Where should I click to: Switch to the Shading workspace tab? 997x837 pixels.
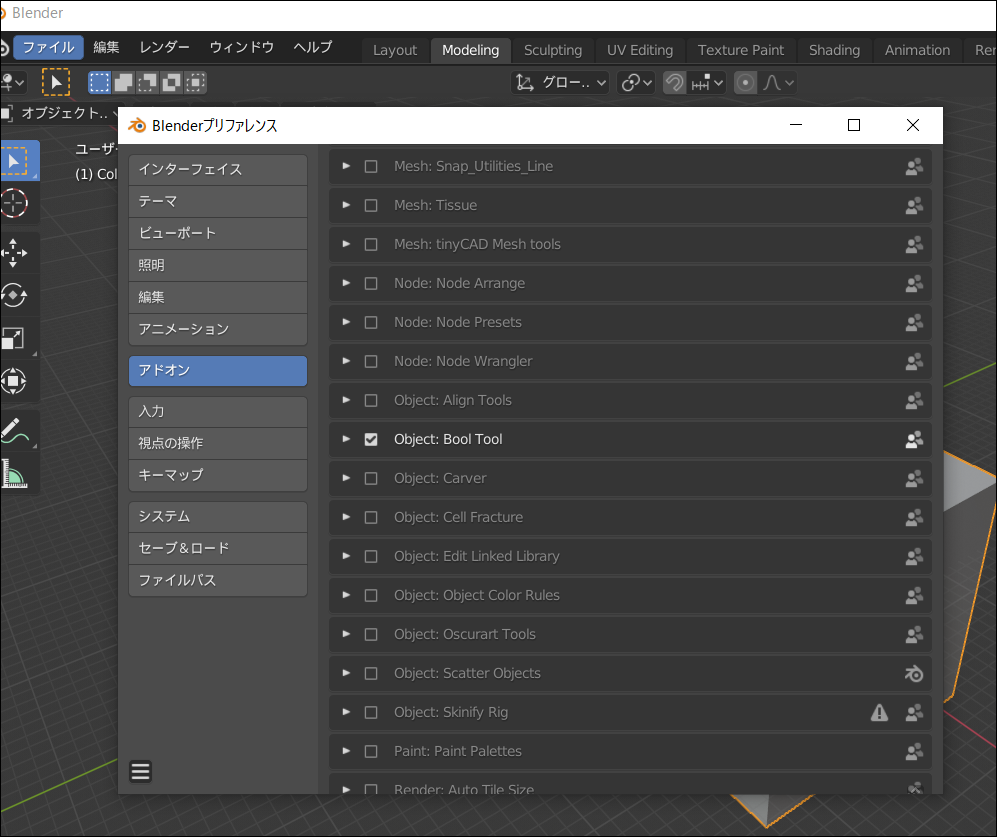(834, 50)
